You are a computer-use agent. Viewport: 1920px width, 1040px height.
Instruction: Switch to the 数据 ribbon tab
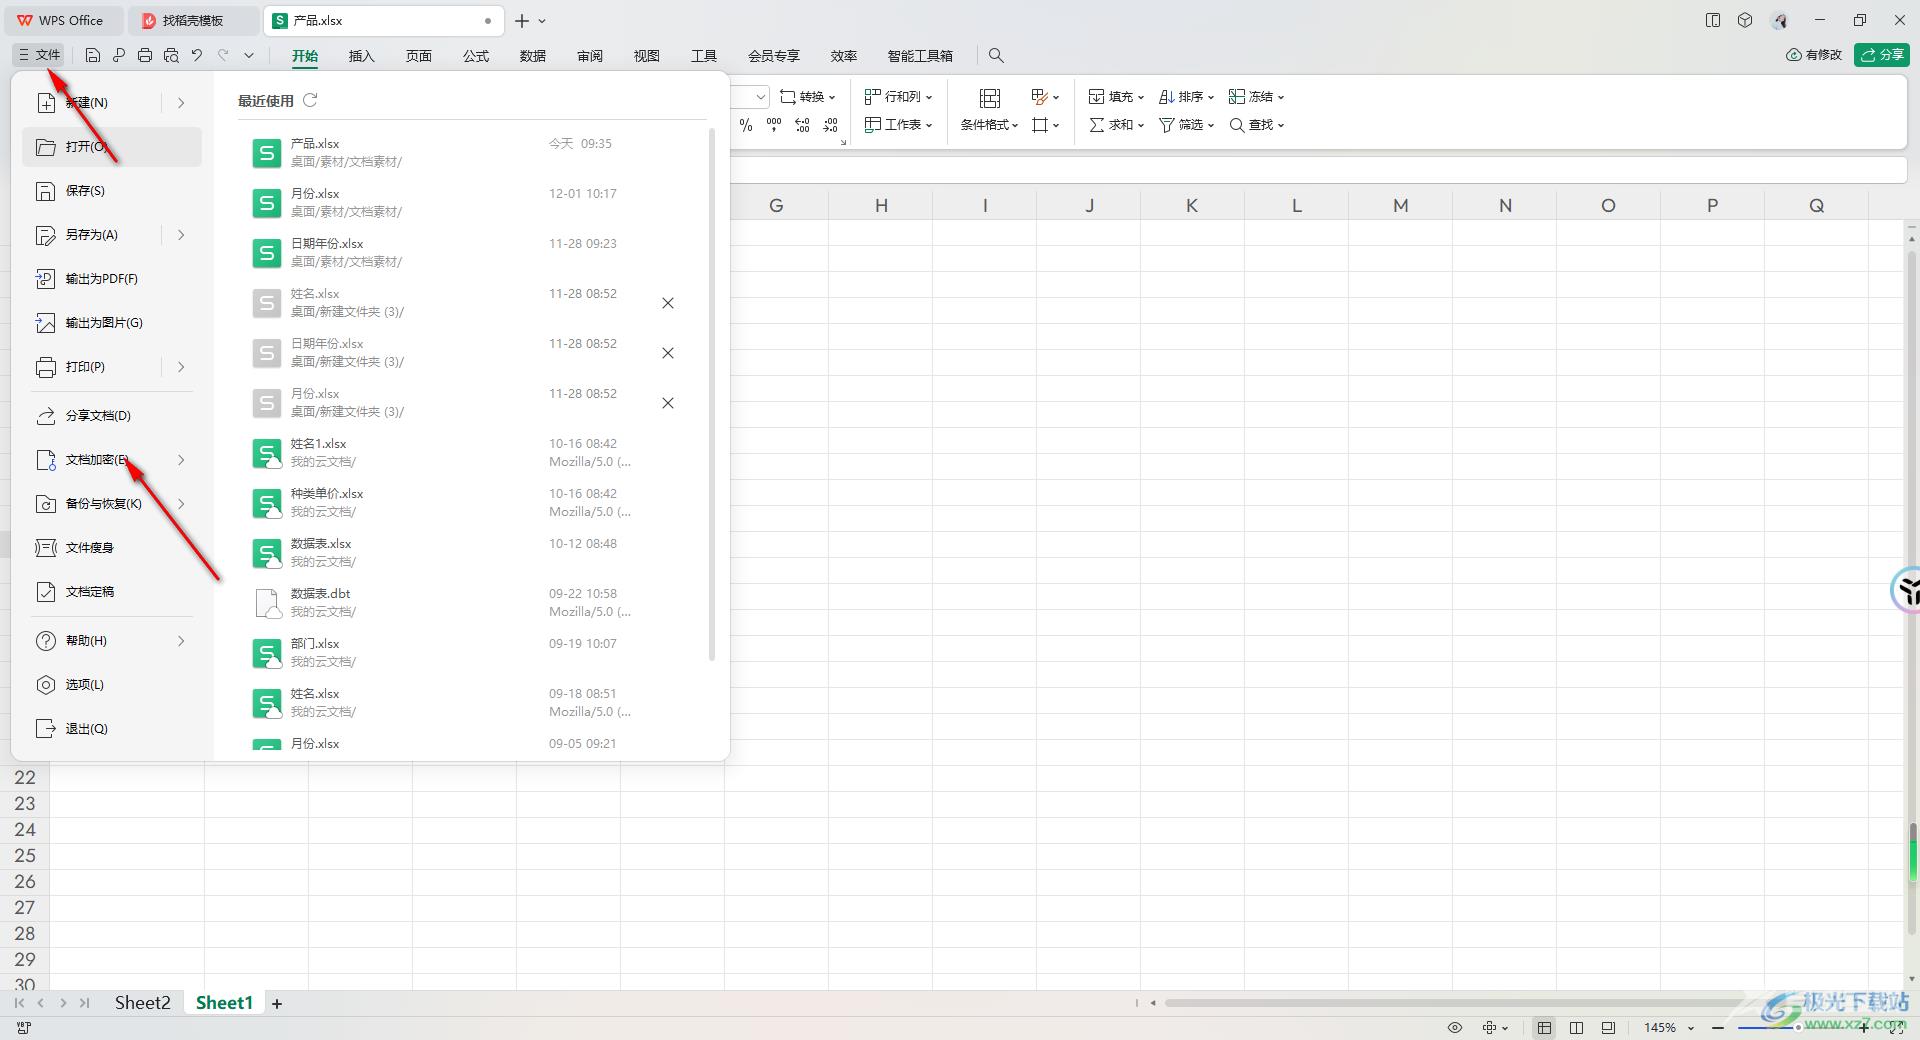click(533, 56)
